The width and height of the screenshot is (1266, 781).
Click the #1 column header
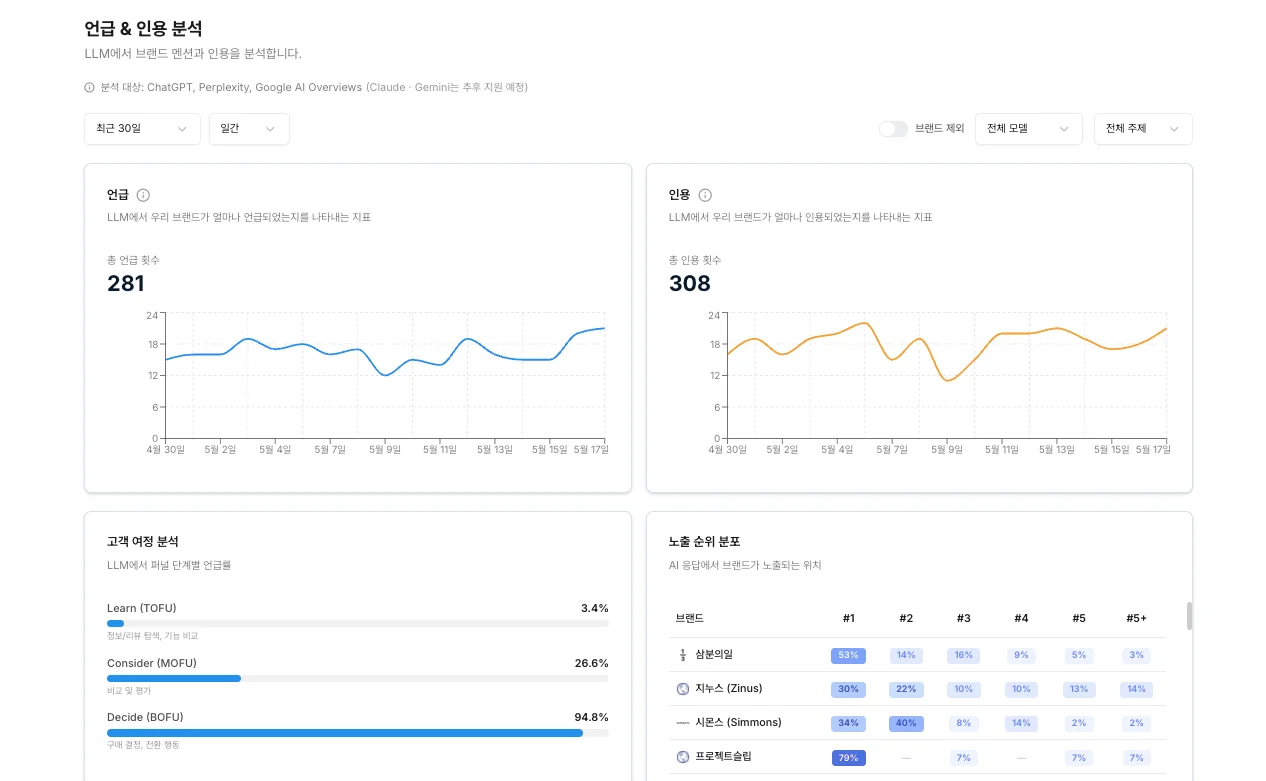[x=848, y=619]
